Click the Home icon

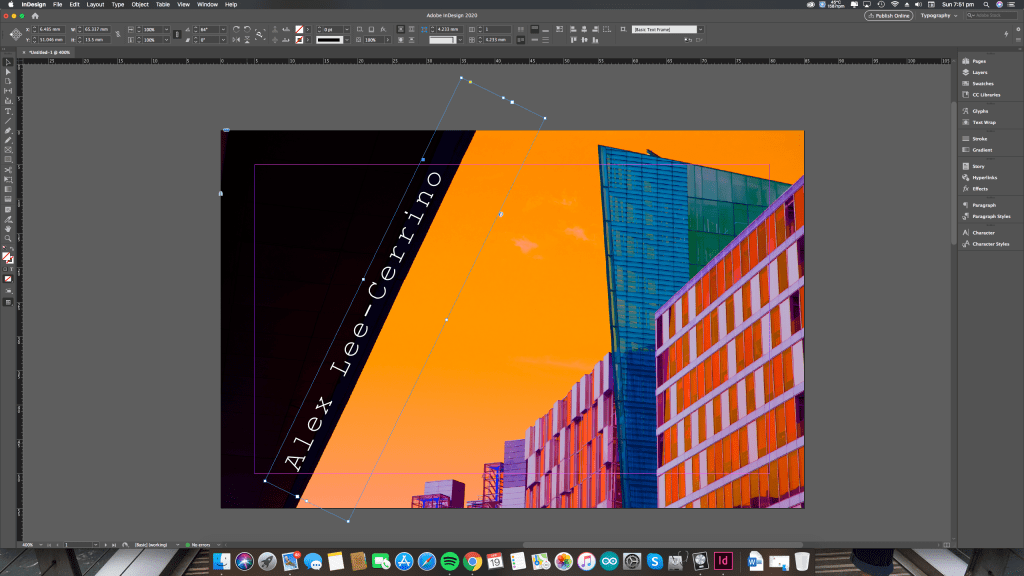pos(36,16)
